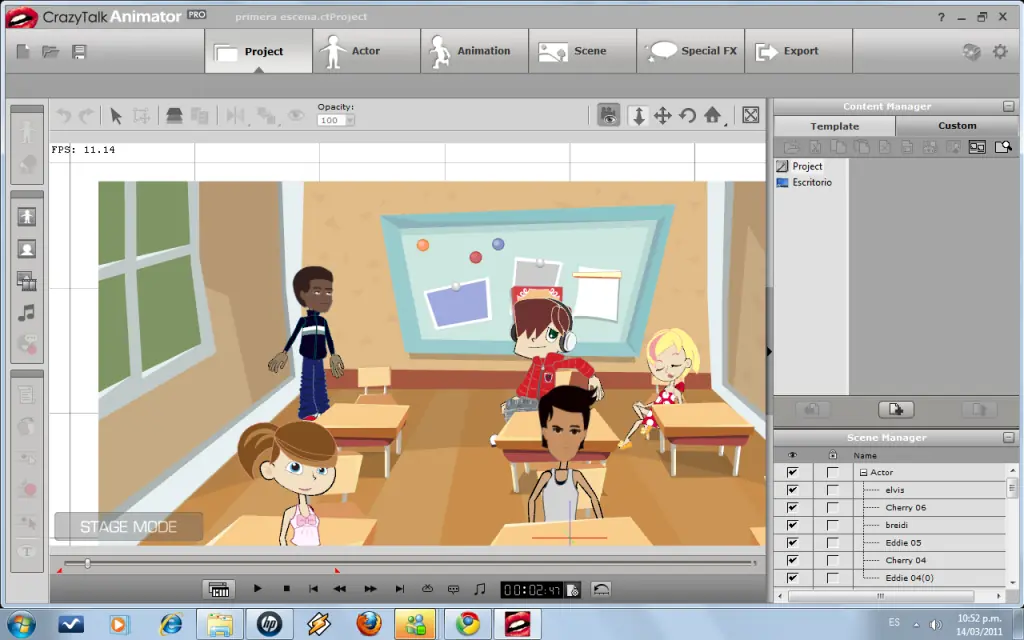
Task: Select the arrow pointer tool
Action: click(116, 116)
